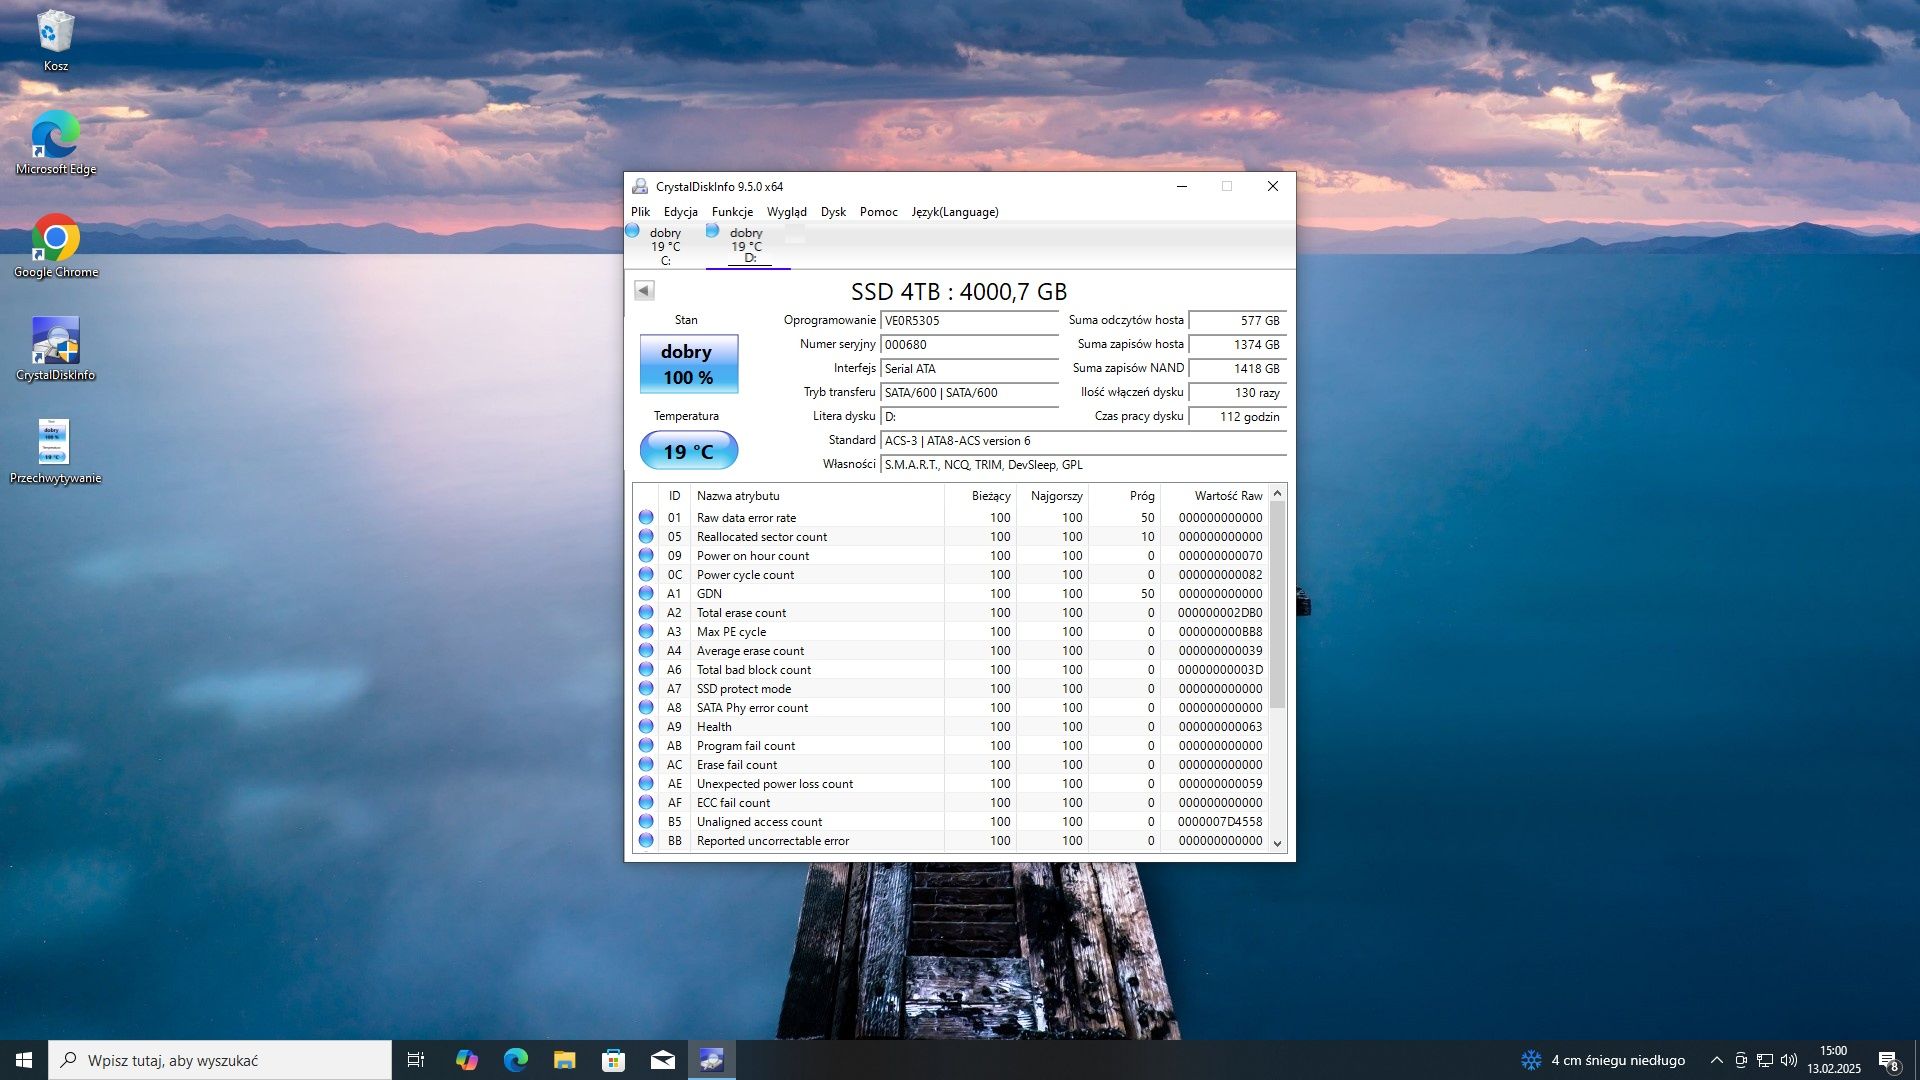Image resolution: width=1920 pixels, height=1080 pixels.
Task: Click the Numer seryjny field
Action: 968,345
